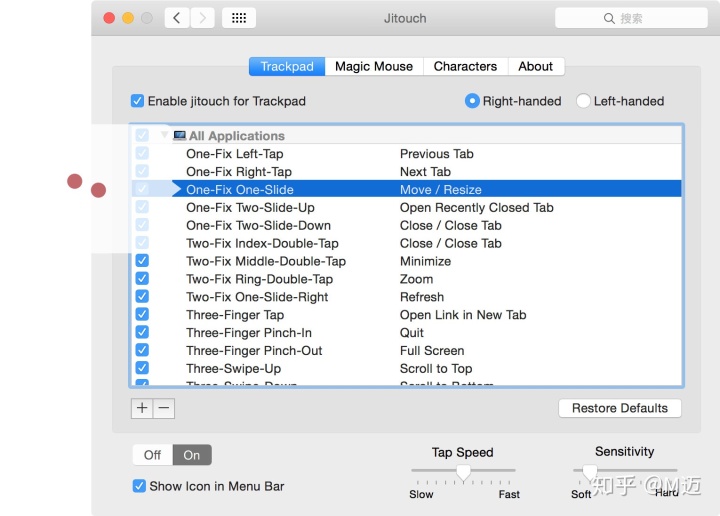Select One-Fix Right-Tap gesture row

tap(406, 172)
